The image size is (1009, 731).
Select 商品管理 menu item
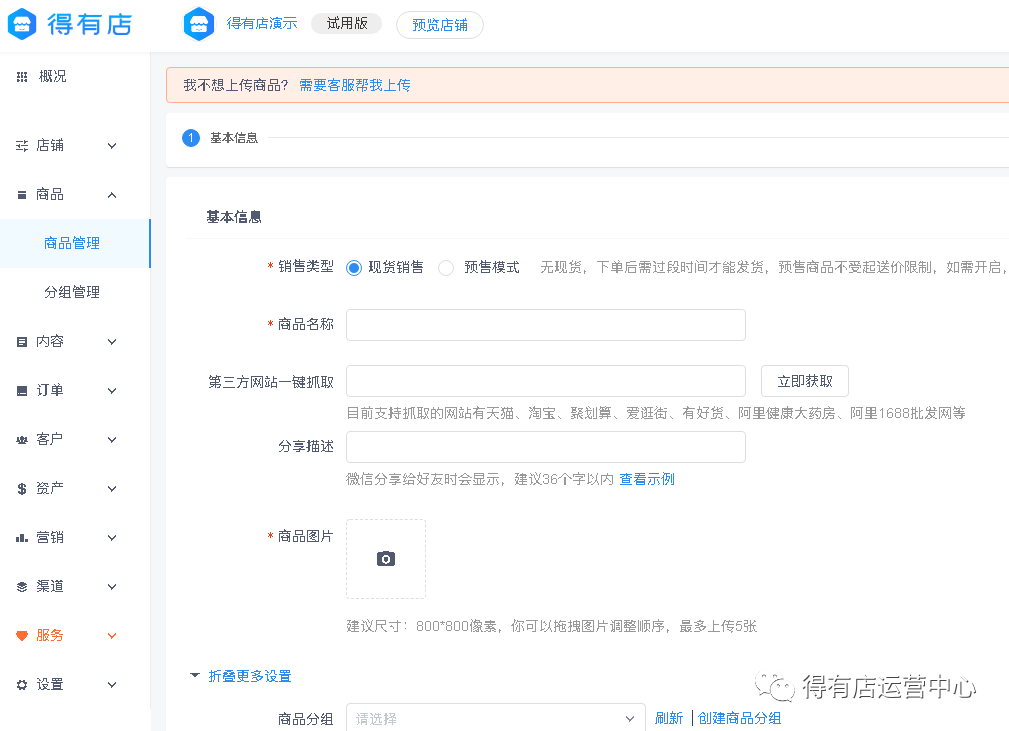pos(72,244)
